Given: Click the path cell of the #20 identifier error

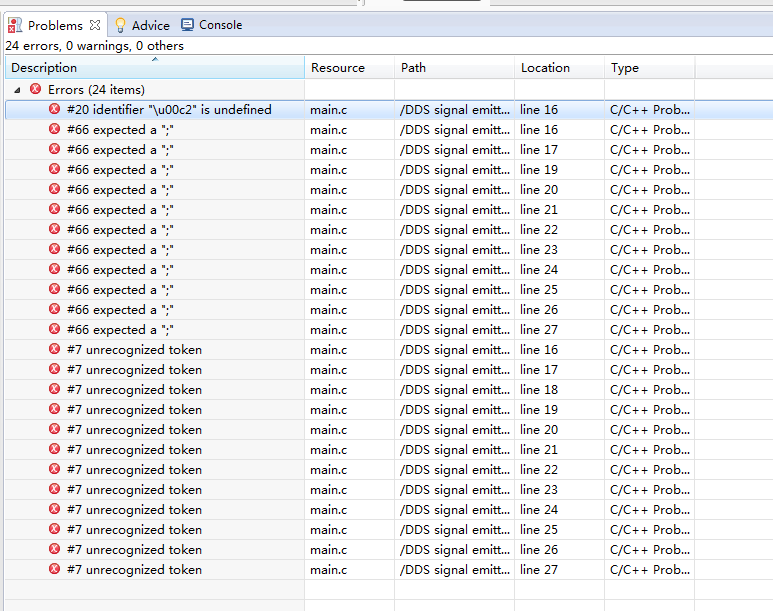Looking at the screenshot, I should [455, 109].
